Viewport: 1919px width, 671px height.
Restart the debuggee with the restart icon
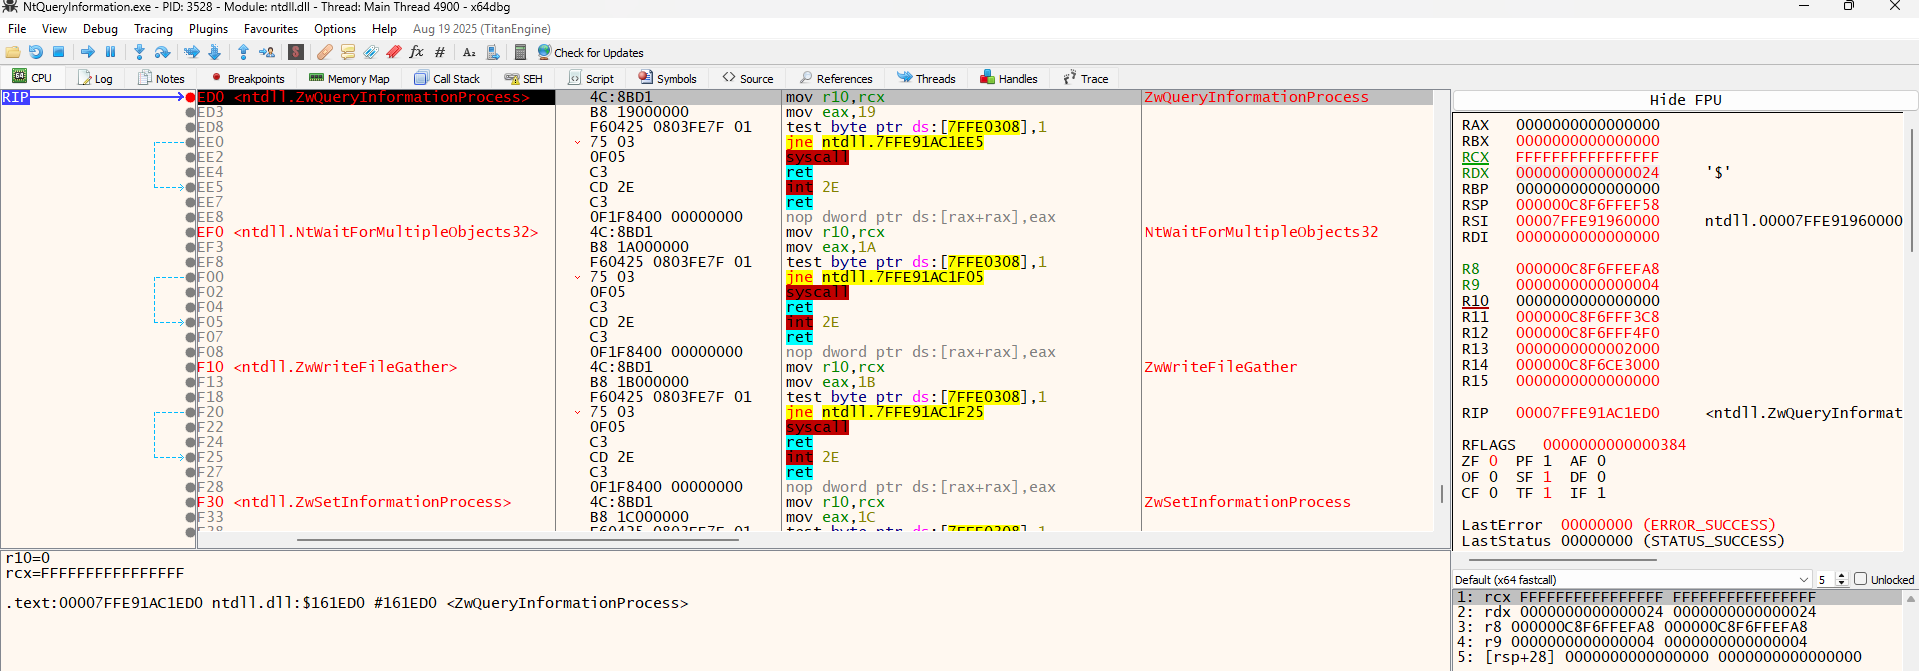(x=36, y=52)
